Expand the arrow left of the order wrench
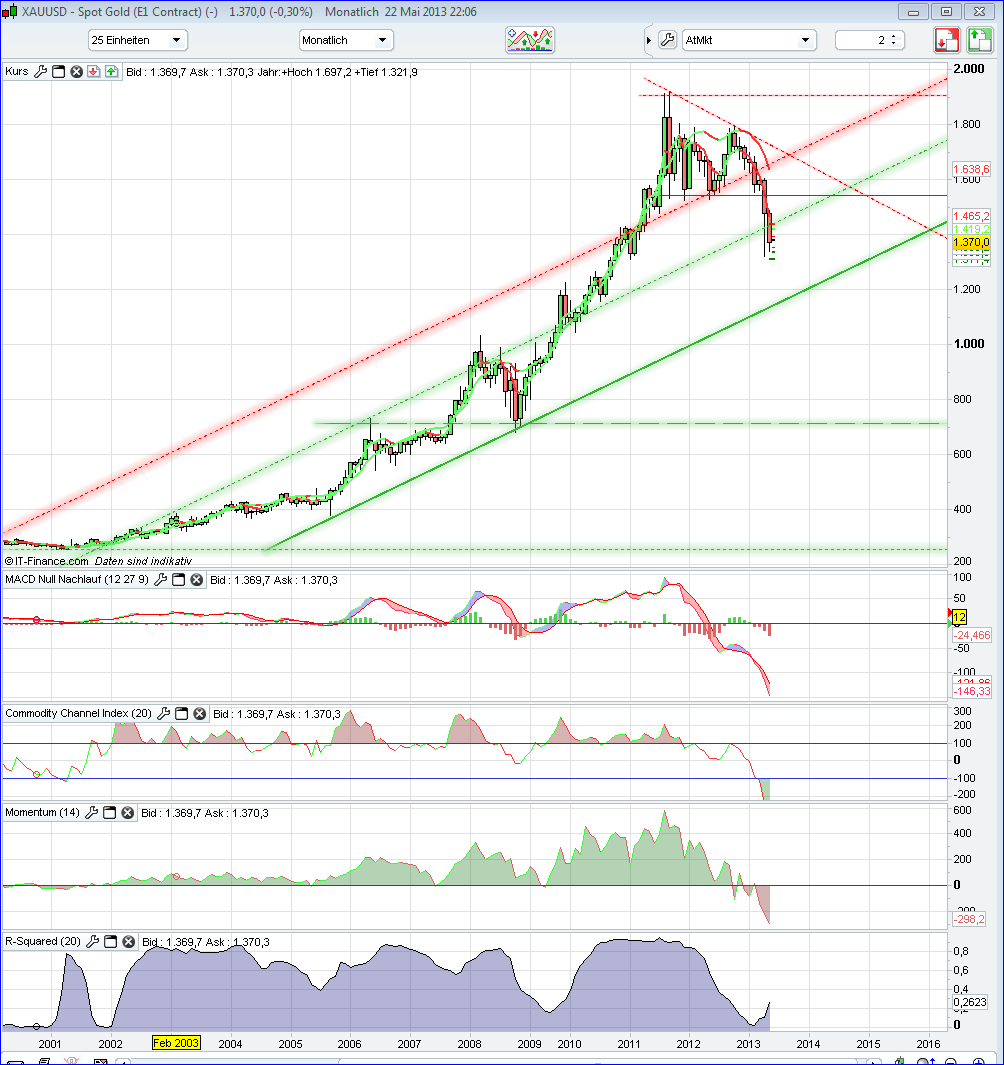 tap(647, 40)
